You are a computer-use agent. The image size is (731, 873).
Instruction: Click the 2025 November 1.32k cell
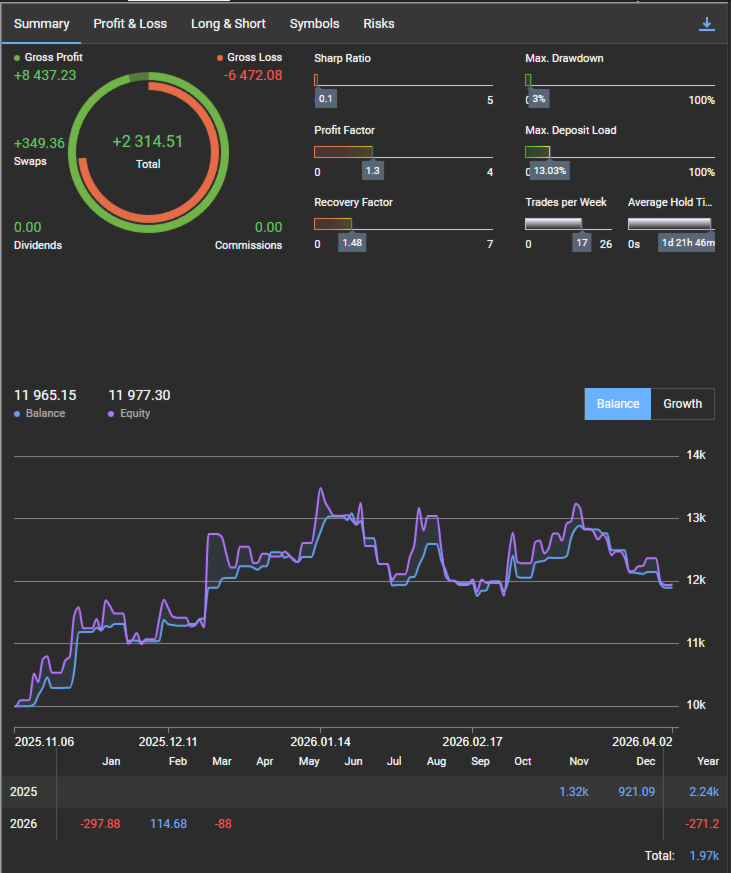click(574, 792)
